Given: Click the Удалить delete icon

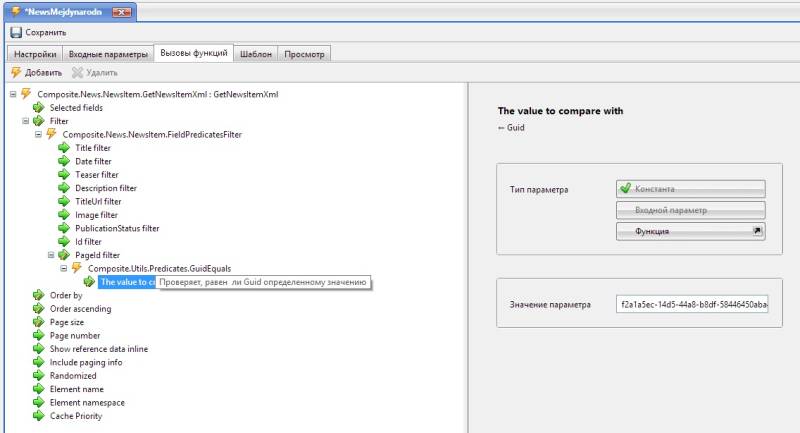Looking at the screenshot, I should [x=77, y=72].
